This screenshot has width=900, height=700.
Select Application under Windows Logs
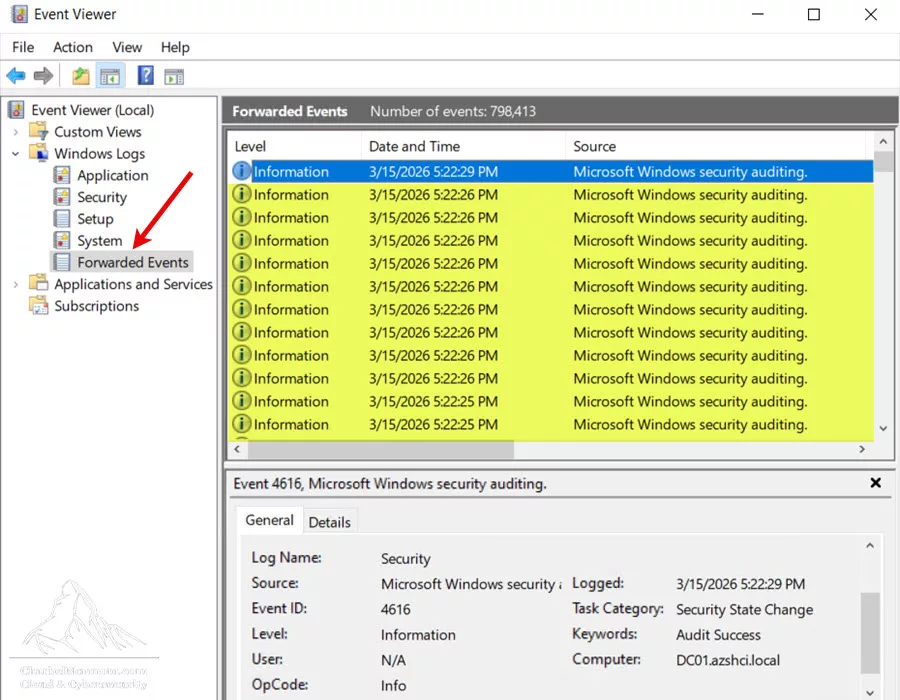[112, 175]
